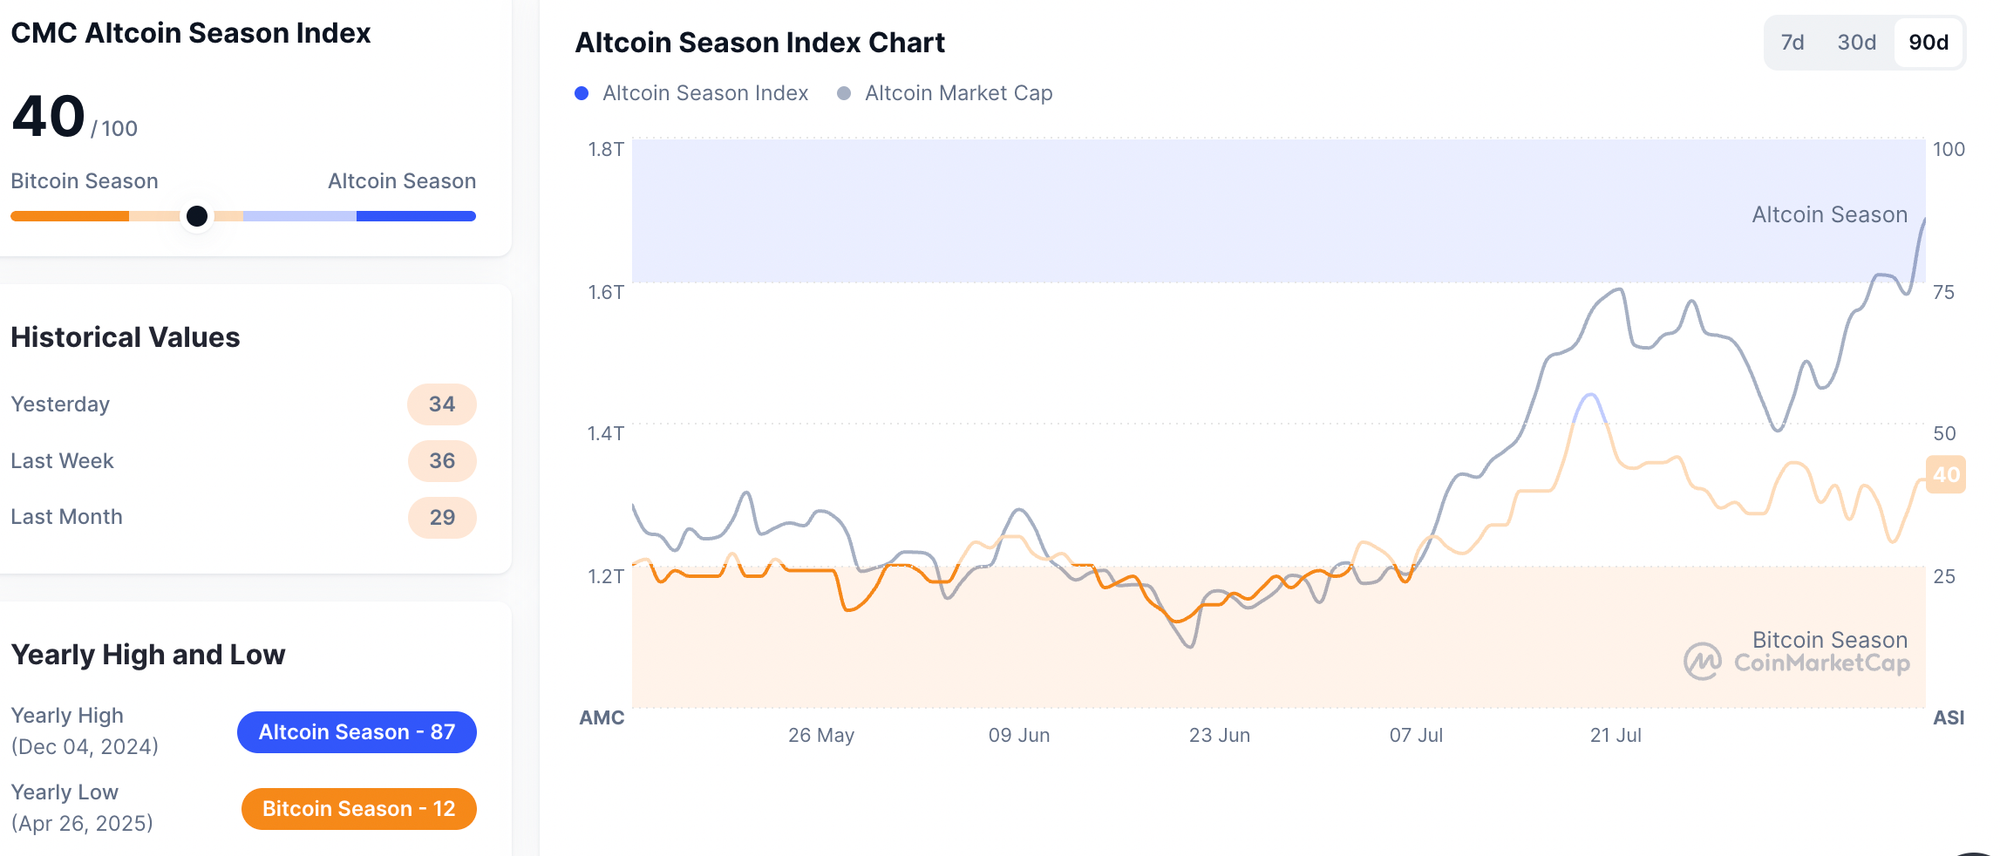Open the 30d timeframe view
The image size is (2000, 856).
(1857, 42)
